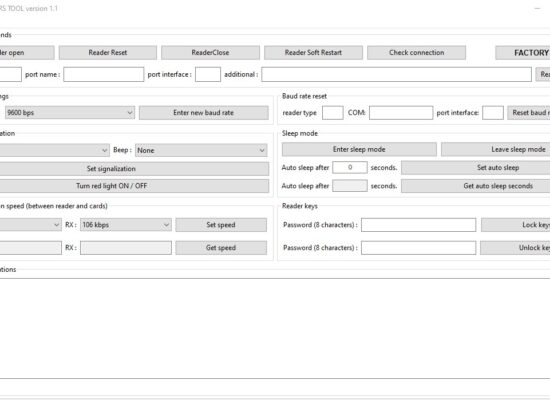Click the Reader Reset button
Screen dimensions: 550x400
[x=108, y=53]
